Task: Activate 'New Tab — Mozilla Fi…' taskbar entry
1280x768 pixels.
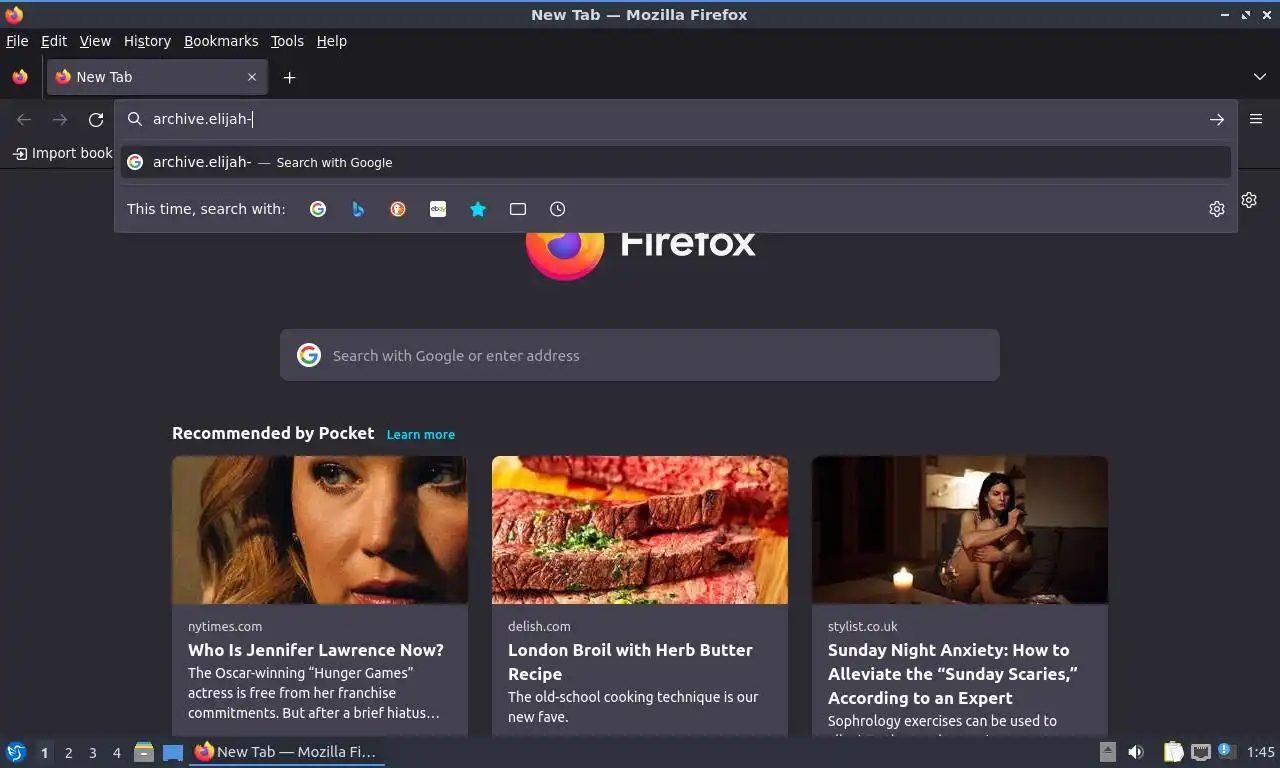Action: (x=287, y=752)
